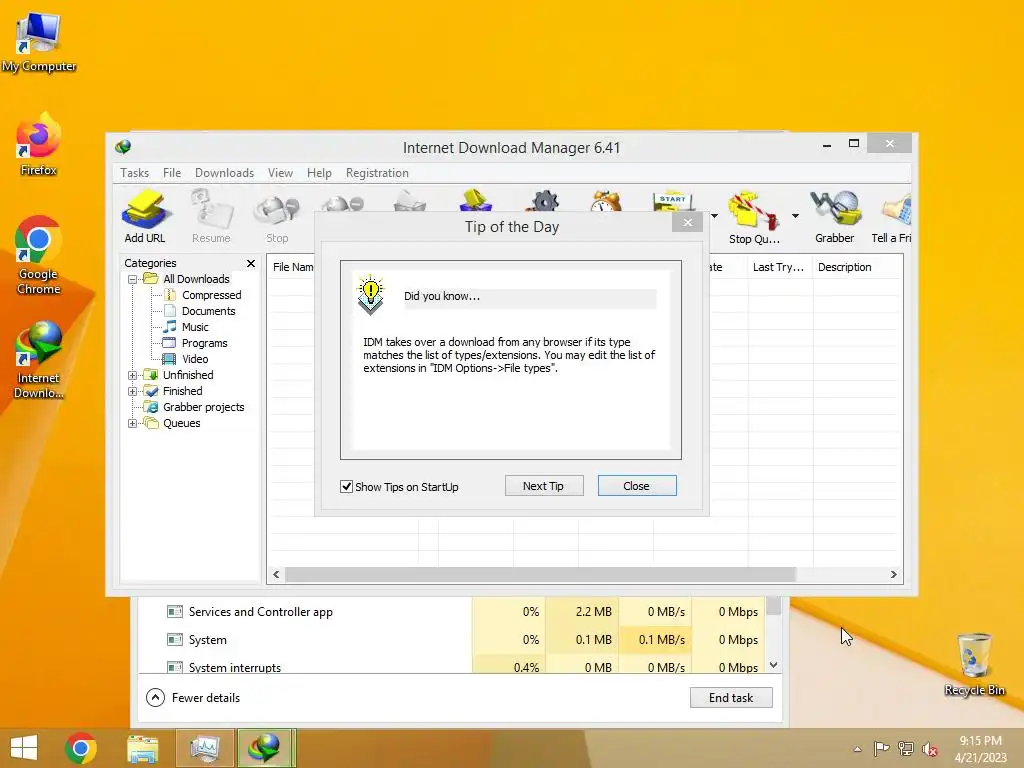Dismiss Tip of the Day with X
1024x768 pixels.
[687, 222]
